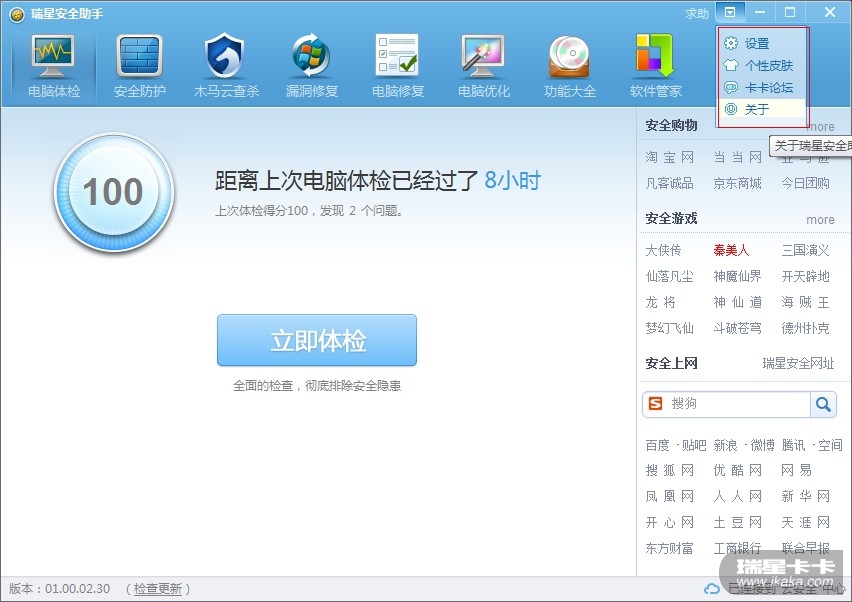Click the 立即体检 button
Viewport: 852px width, 602px height.
[x=317, y=340]
